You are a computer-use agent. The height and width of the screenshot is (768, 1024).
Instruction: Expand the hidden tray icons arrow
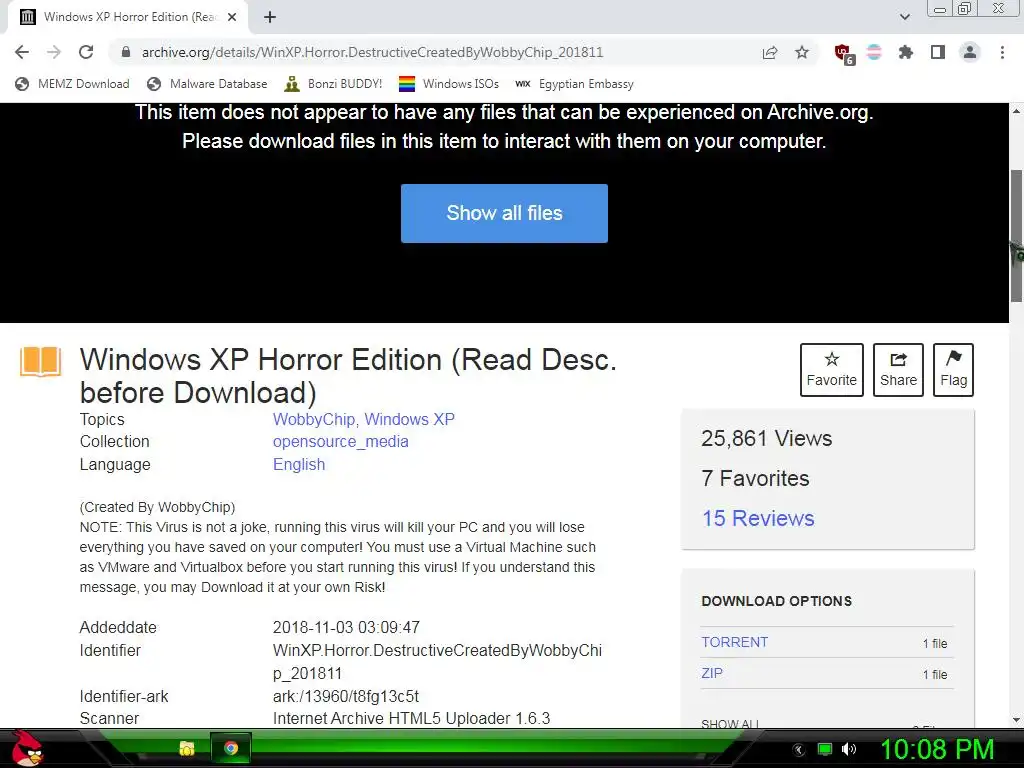click(x=798, y=750)
